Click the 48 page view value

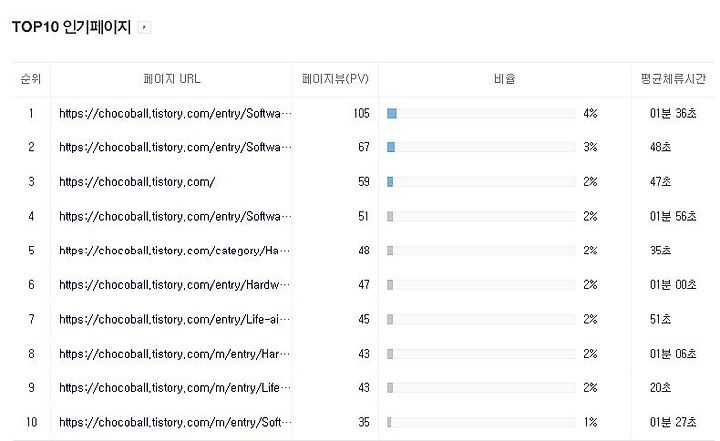click(x=364, y=251)
